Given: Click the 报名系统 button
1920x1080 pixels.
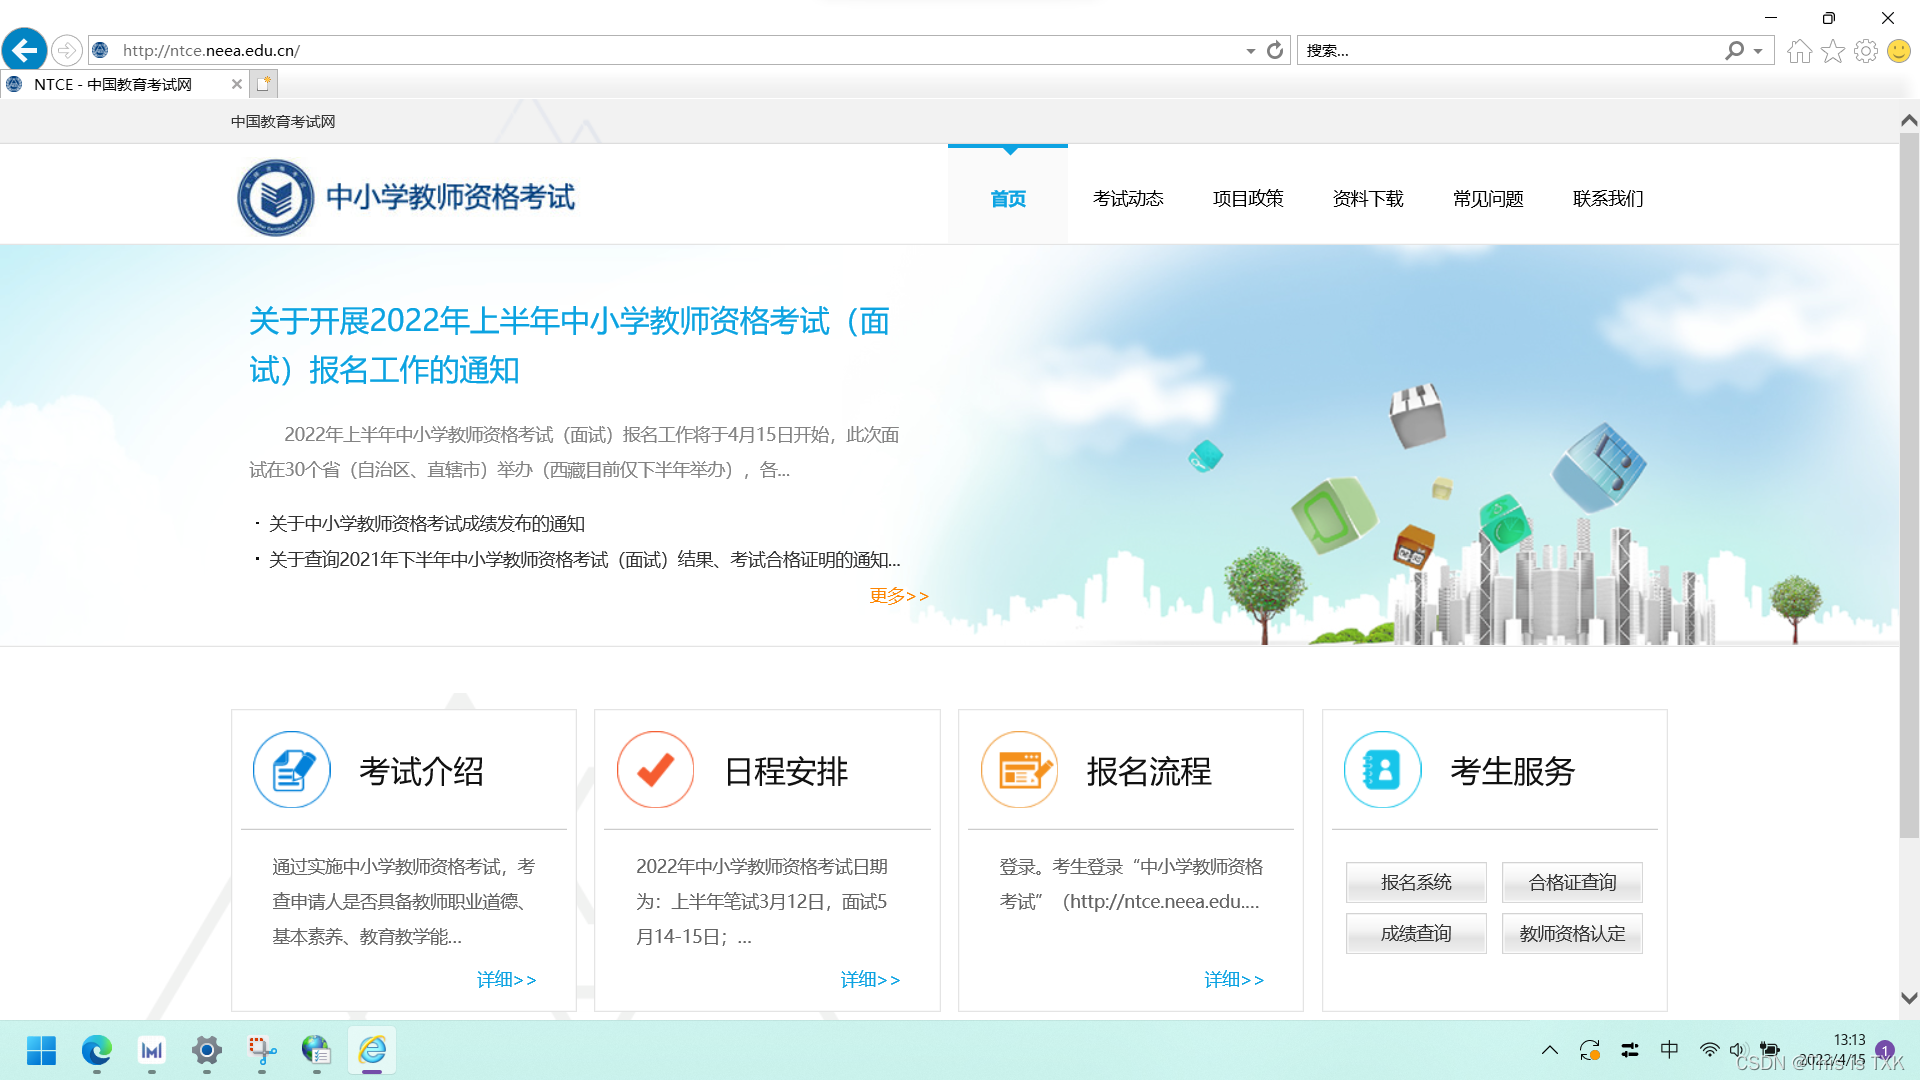Looking at the screenshot, I should pos(1415,882).
